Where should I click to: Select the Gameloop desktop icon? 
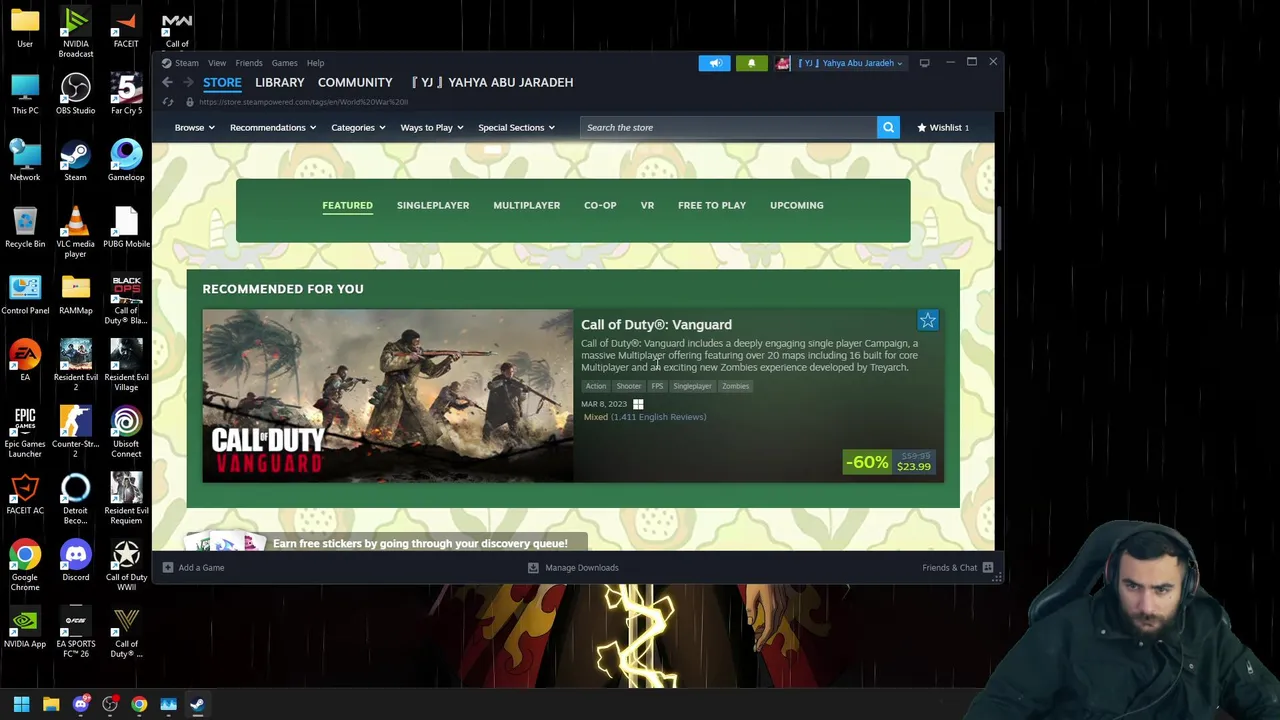click(126, 161)
